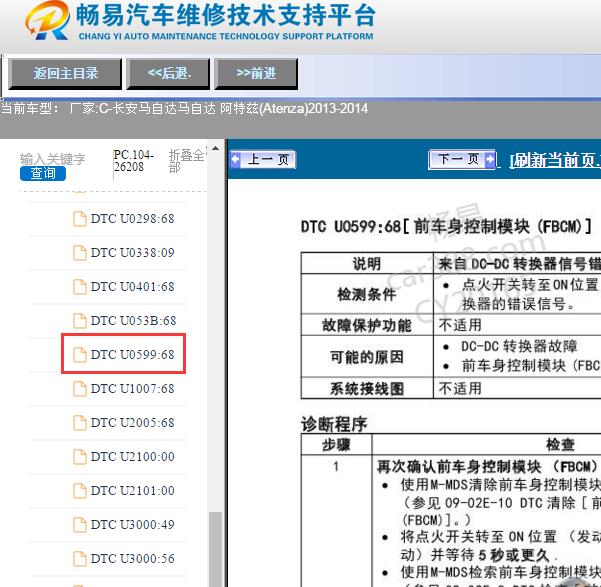
Task: Open the DTC U0298:68 entry
Action: (x=132, y=219)
